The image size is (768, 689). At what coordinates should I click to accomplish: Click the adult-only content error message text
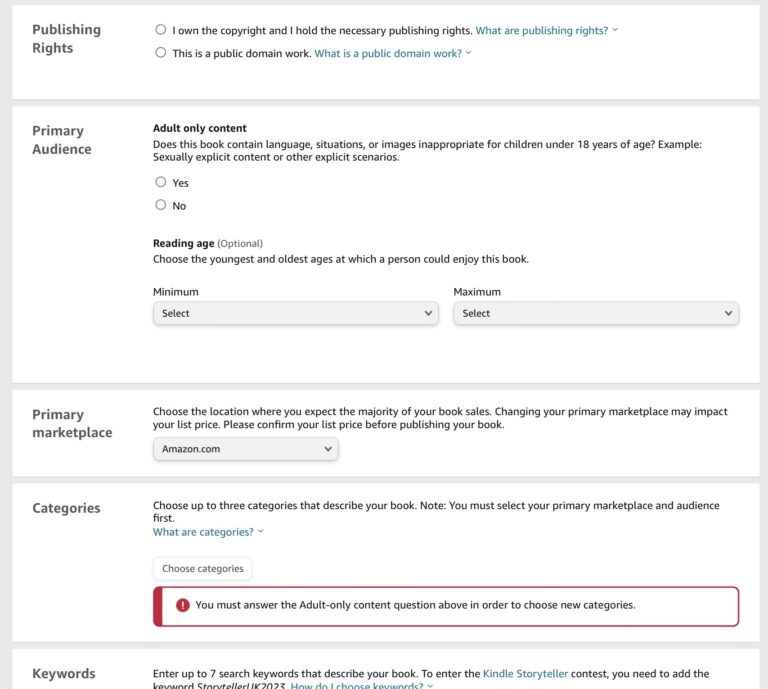415,605
